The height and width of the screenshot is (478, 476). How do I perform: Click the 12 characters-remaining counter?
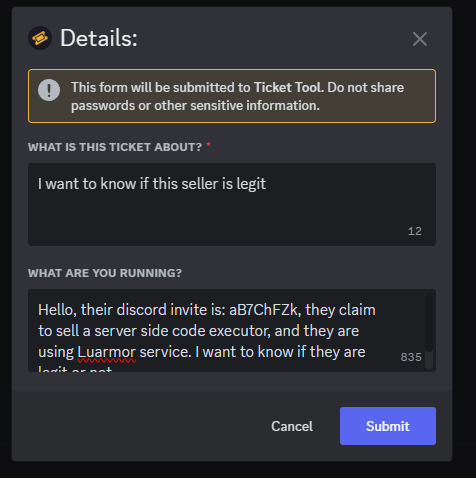tap(415, 231)
